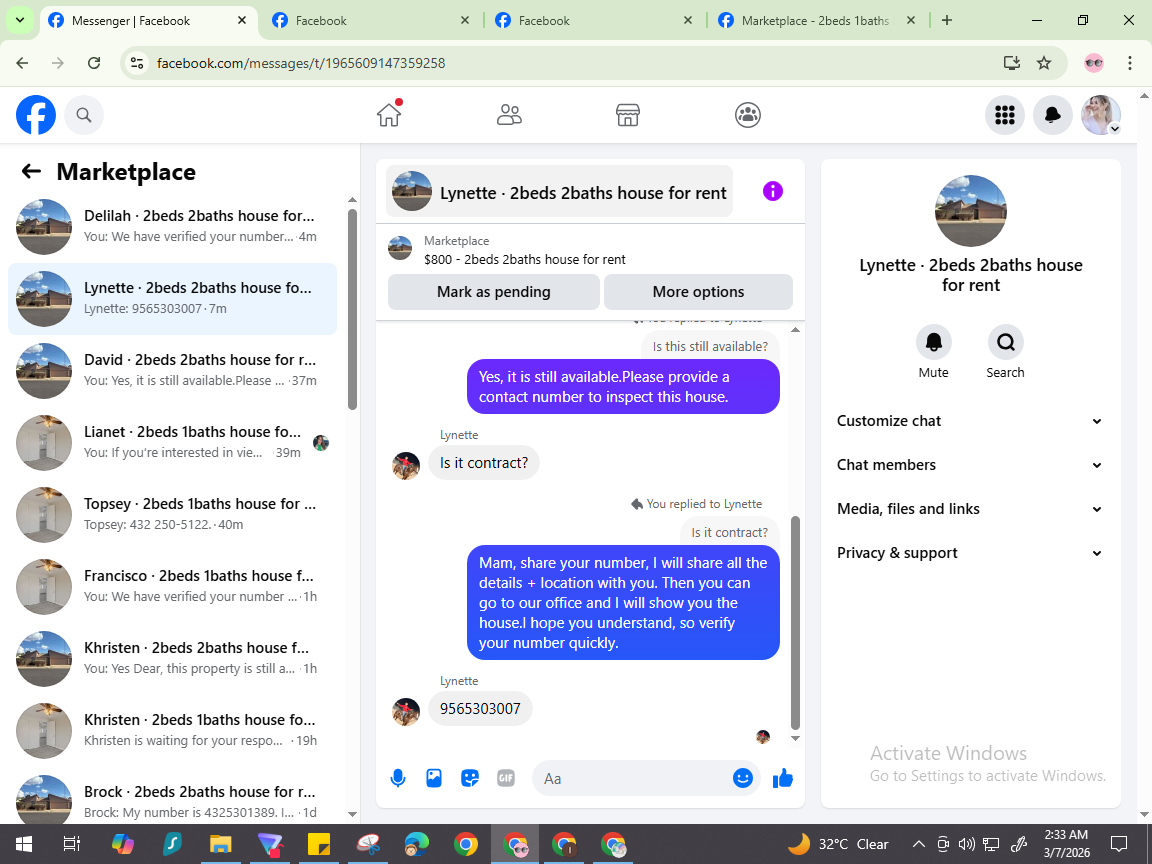Open the Lianet 2beds 1baths conversation

(x=173, y=442)
